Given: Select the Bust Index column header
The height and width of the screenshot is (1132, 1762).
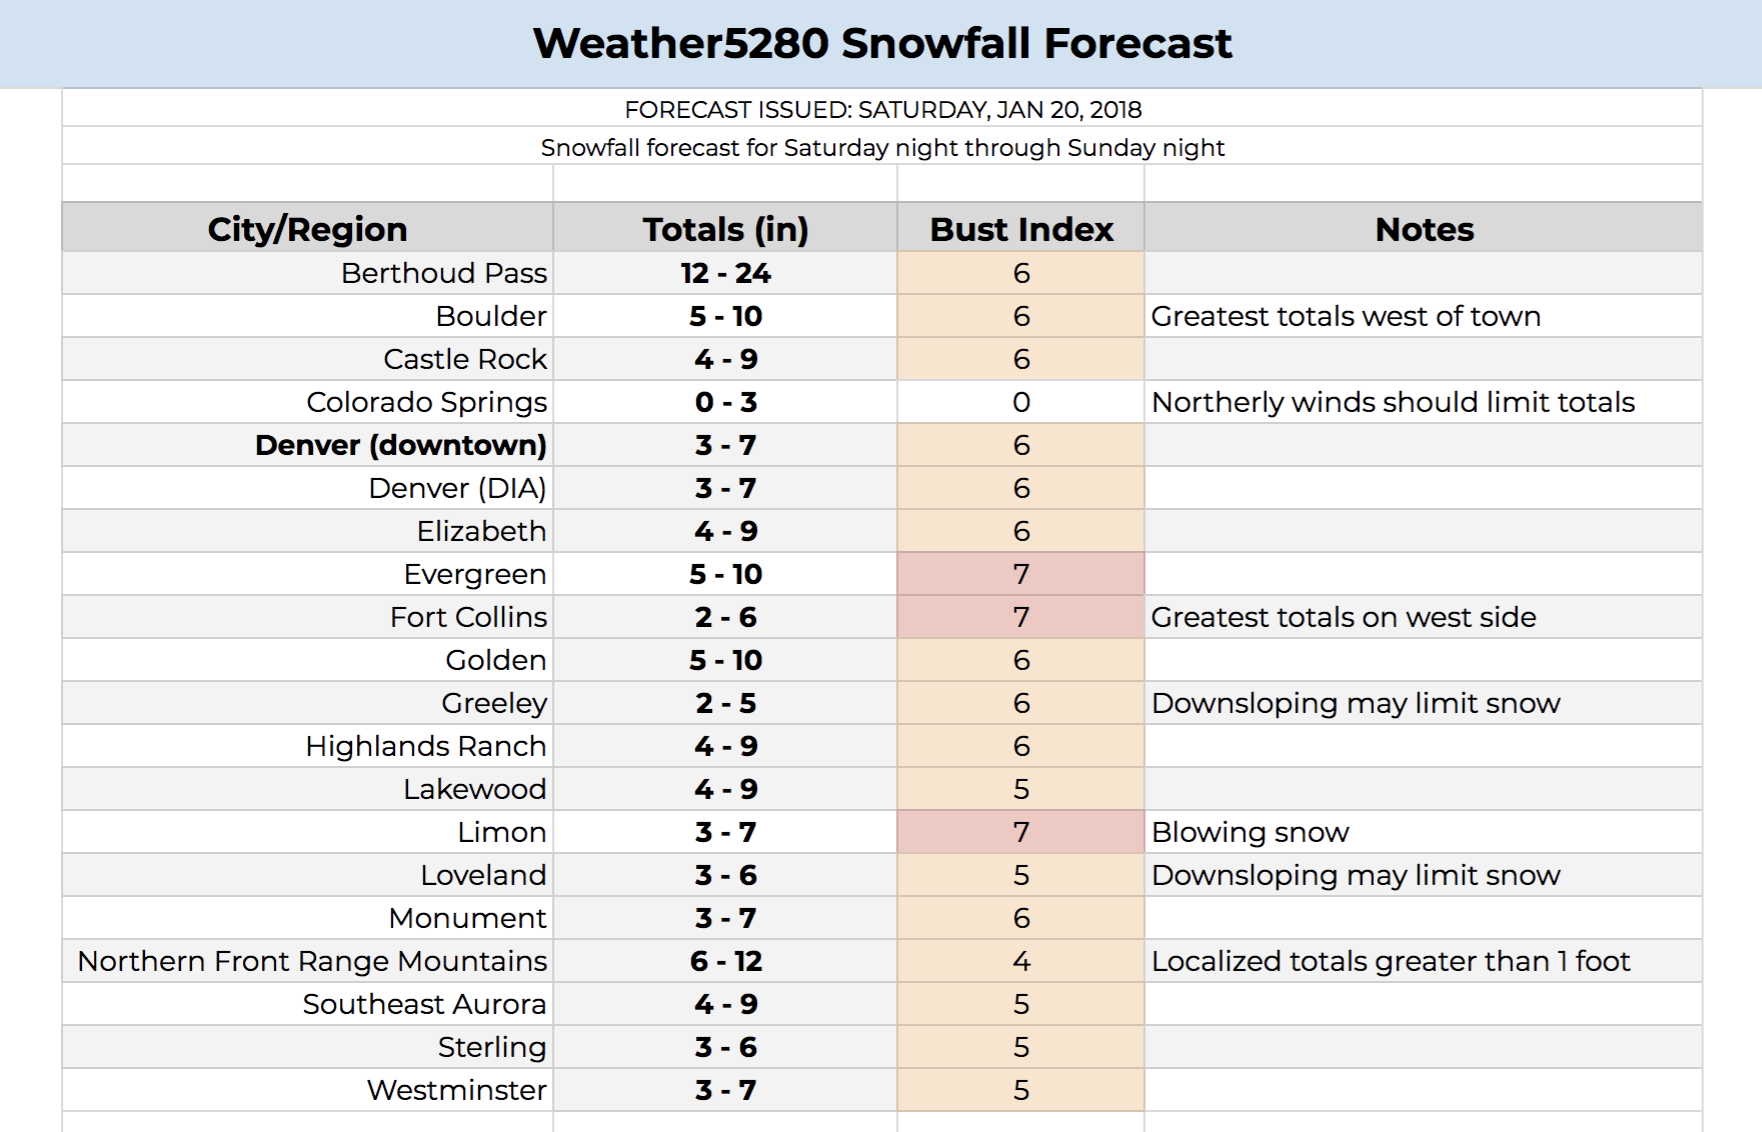Looking at the screenshot, I should (1021, 228).
